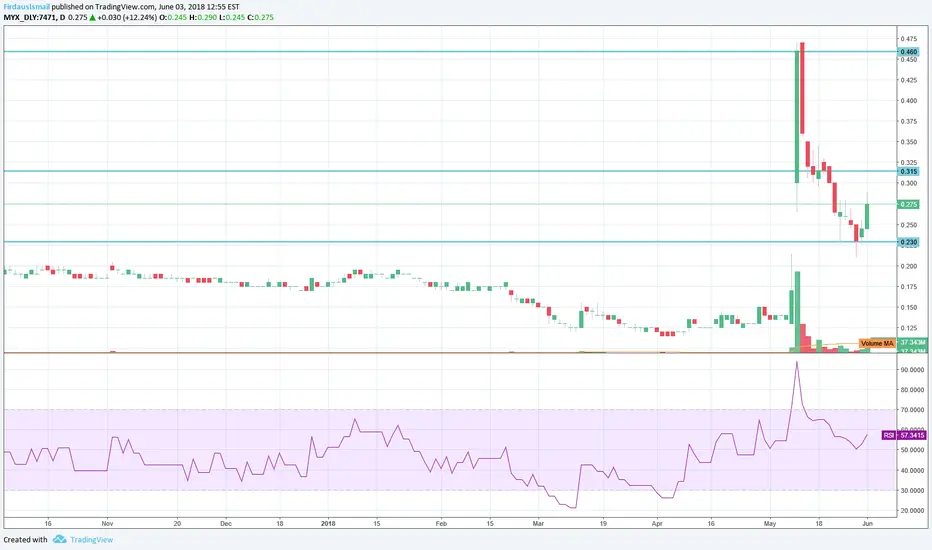Image resolution: width=932 pixels, height=550 pixels.
Task: Click the 0.150 price axis label
Action: point(908,307)
